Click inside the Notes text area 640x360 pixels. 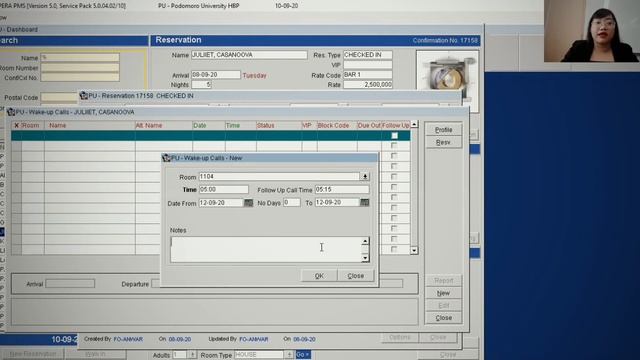266,249
